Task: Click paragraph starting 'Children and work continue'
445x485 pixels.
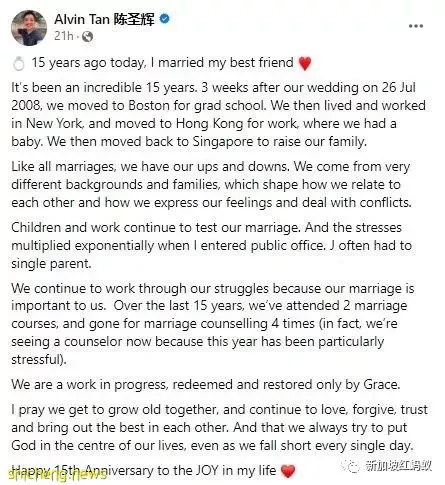Action: (x=211, y=245)
